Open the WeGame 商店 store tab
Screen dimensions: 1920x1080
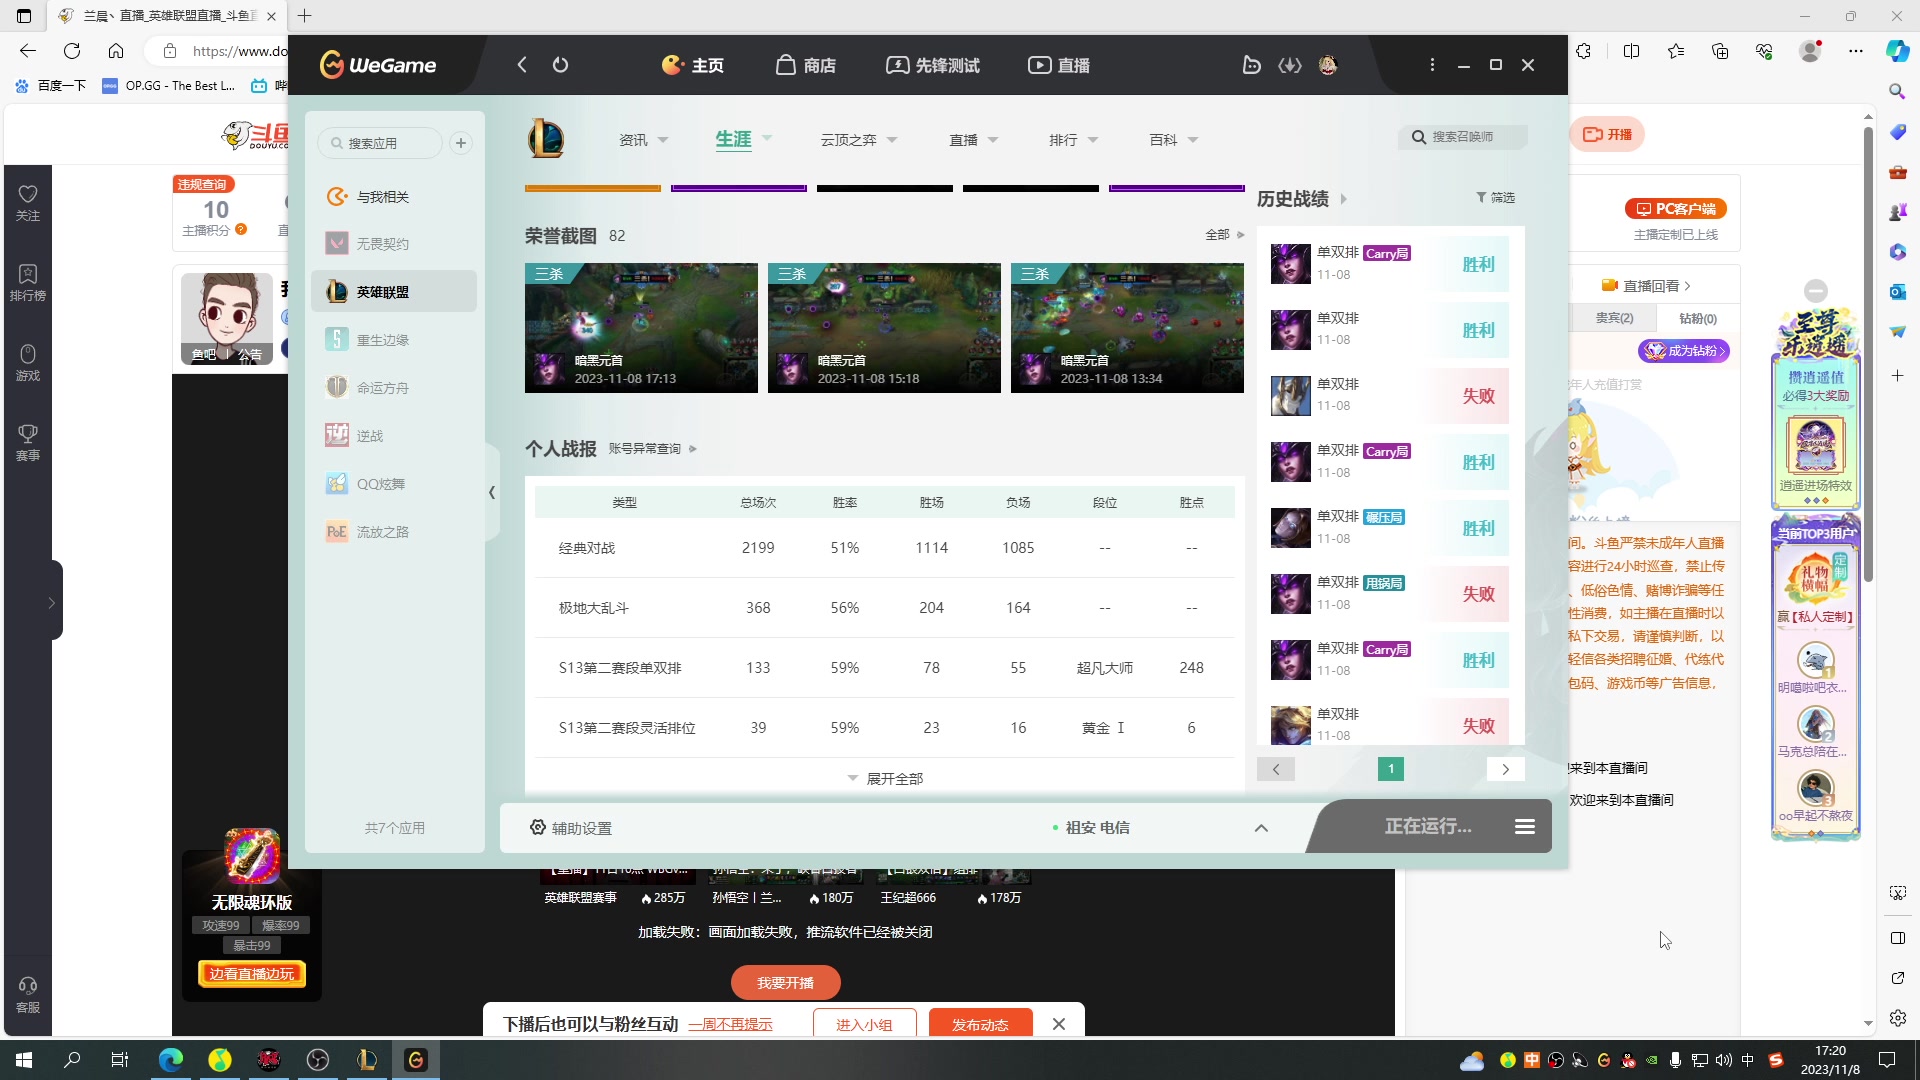(806, 65)
